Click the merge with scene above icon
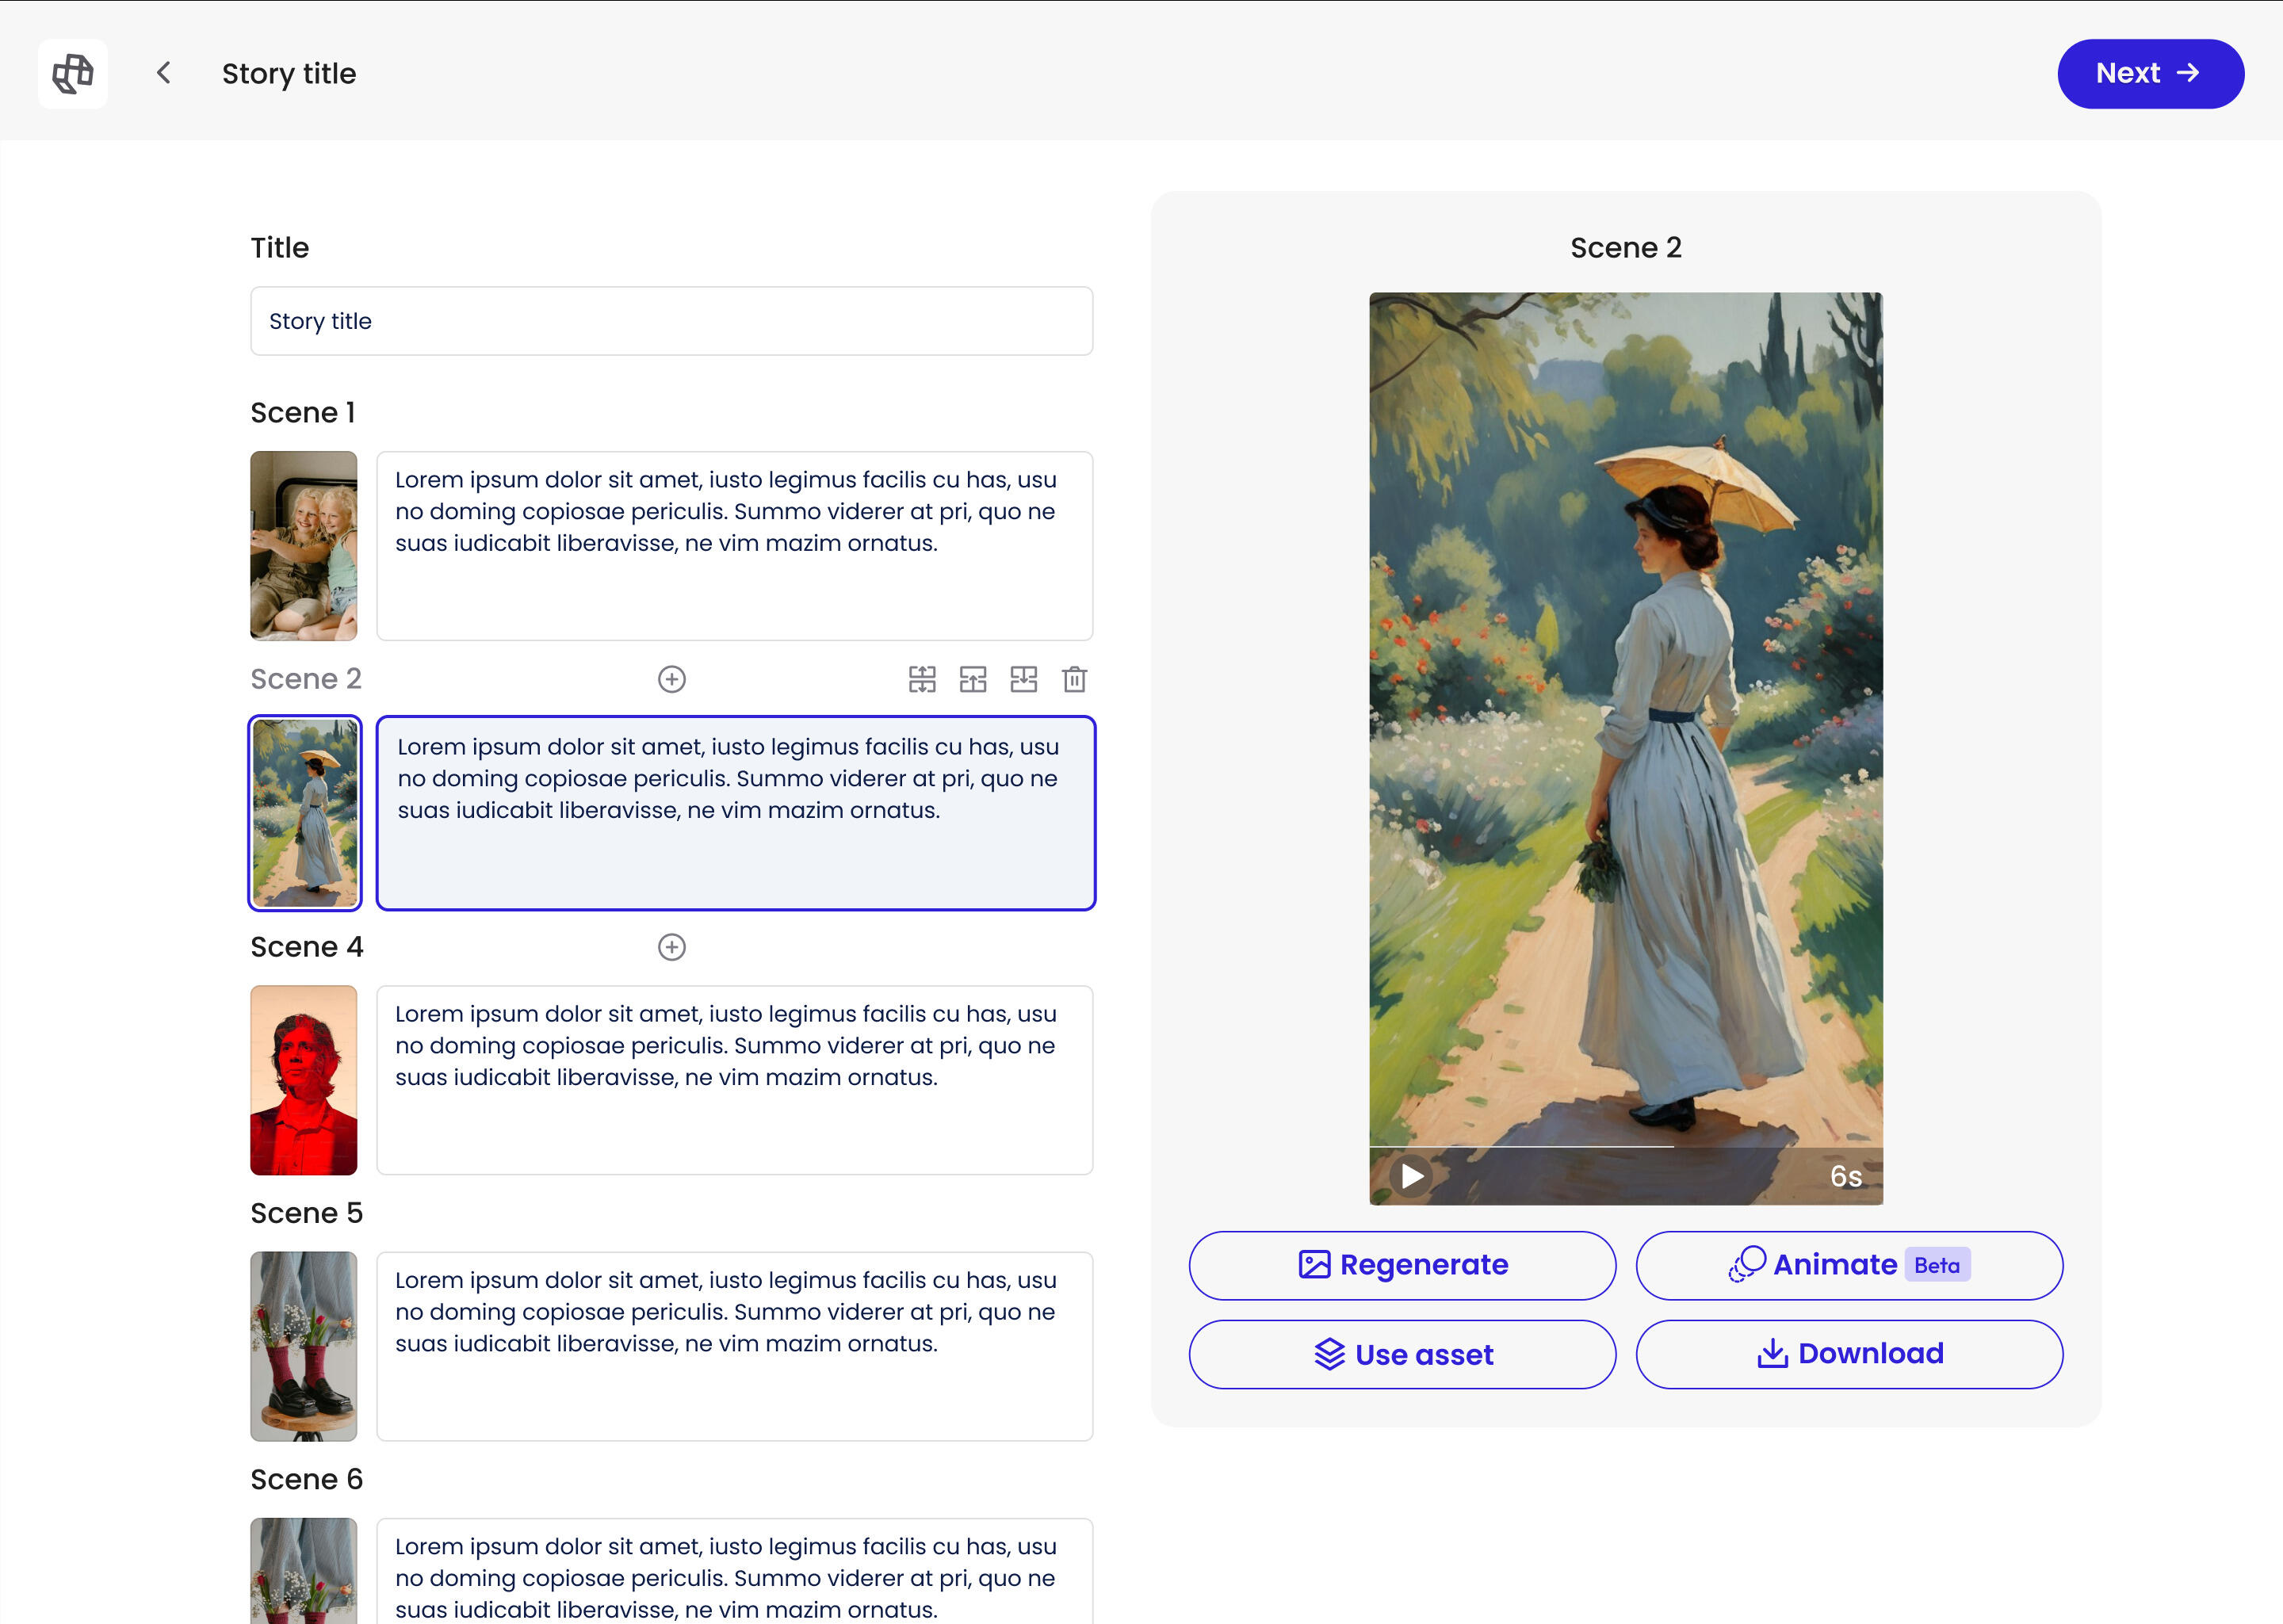This screenshot has height=1624, width=2283. 973,679
